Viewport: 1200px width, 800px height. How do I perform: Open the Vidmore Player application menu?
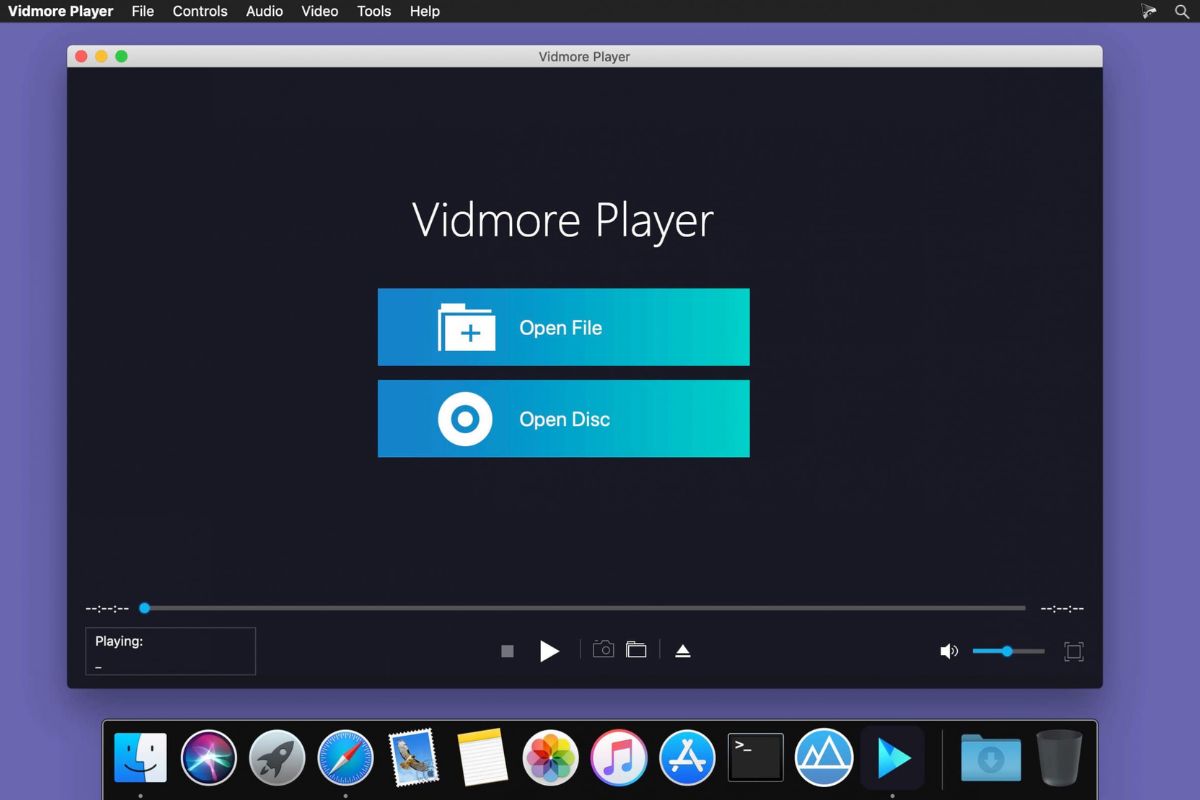[x=61, y=11]
